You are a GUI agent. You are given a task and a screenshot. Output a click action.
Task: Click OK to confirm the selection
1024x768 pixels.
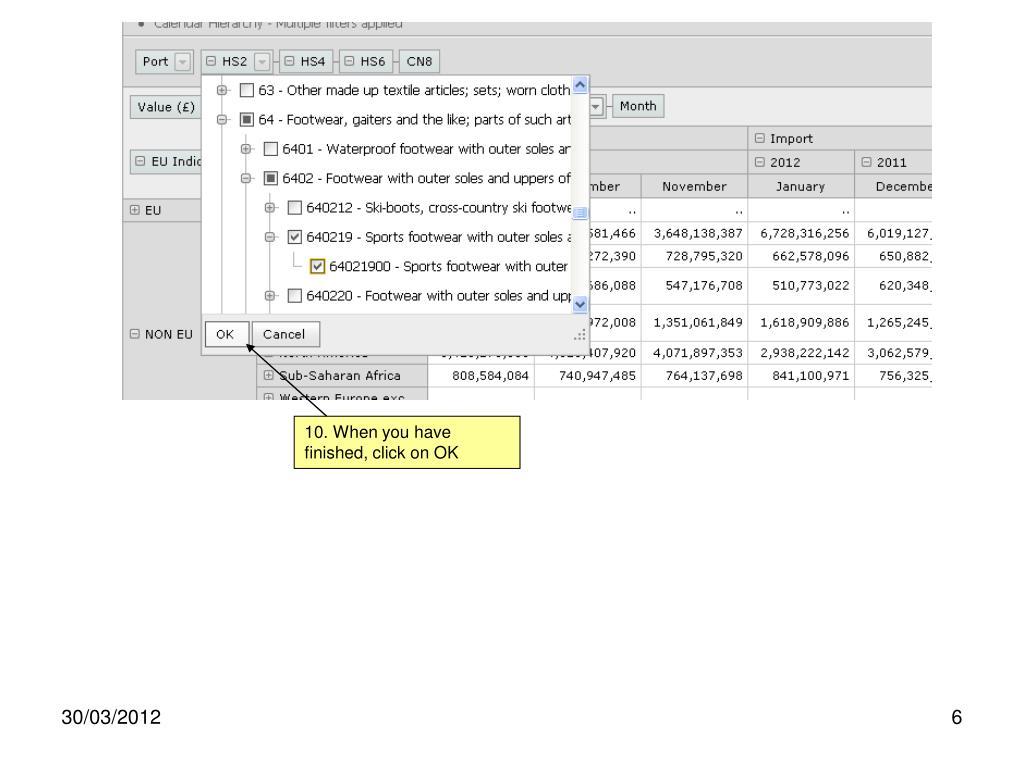[225, 334]
